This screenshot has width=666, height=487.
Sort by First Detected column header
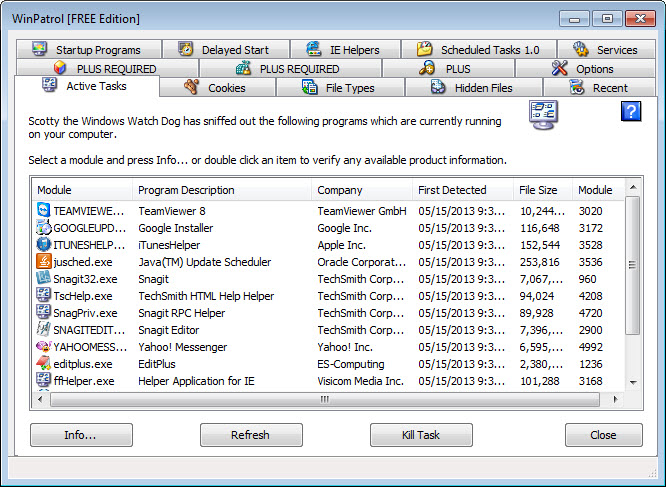(x=463, y=190)
